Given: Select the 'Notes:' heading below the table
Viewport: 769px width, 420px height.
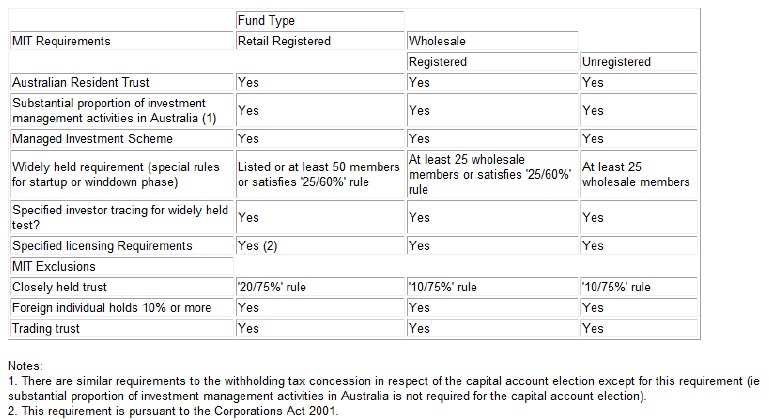Looking at the screenshot, I should coord(26,366).
